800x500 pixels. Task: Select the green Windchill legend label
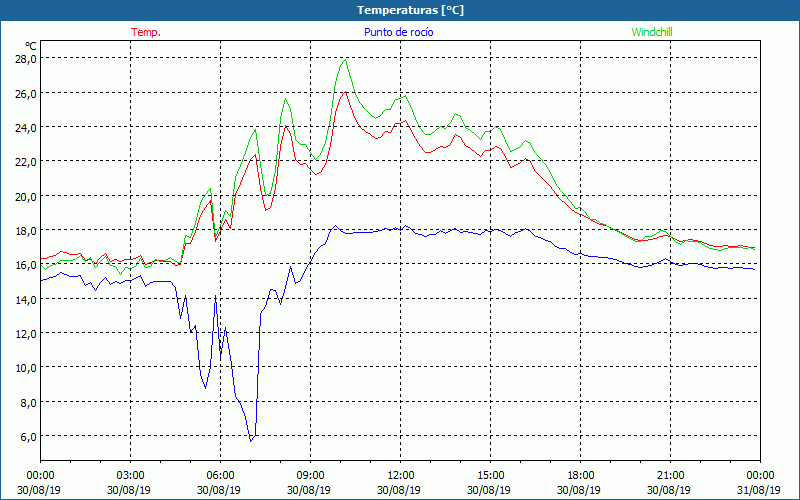click(652, 32)
